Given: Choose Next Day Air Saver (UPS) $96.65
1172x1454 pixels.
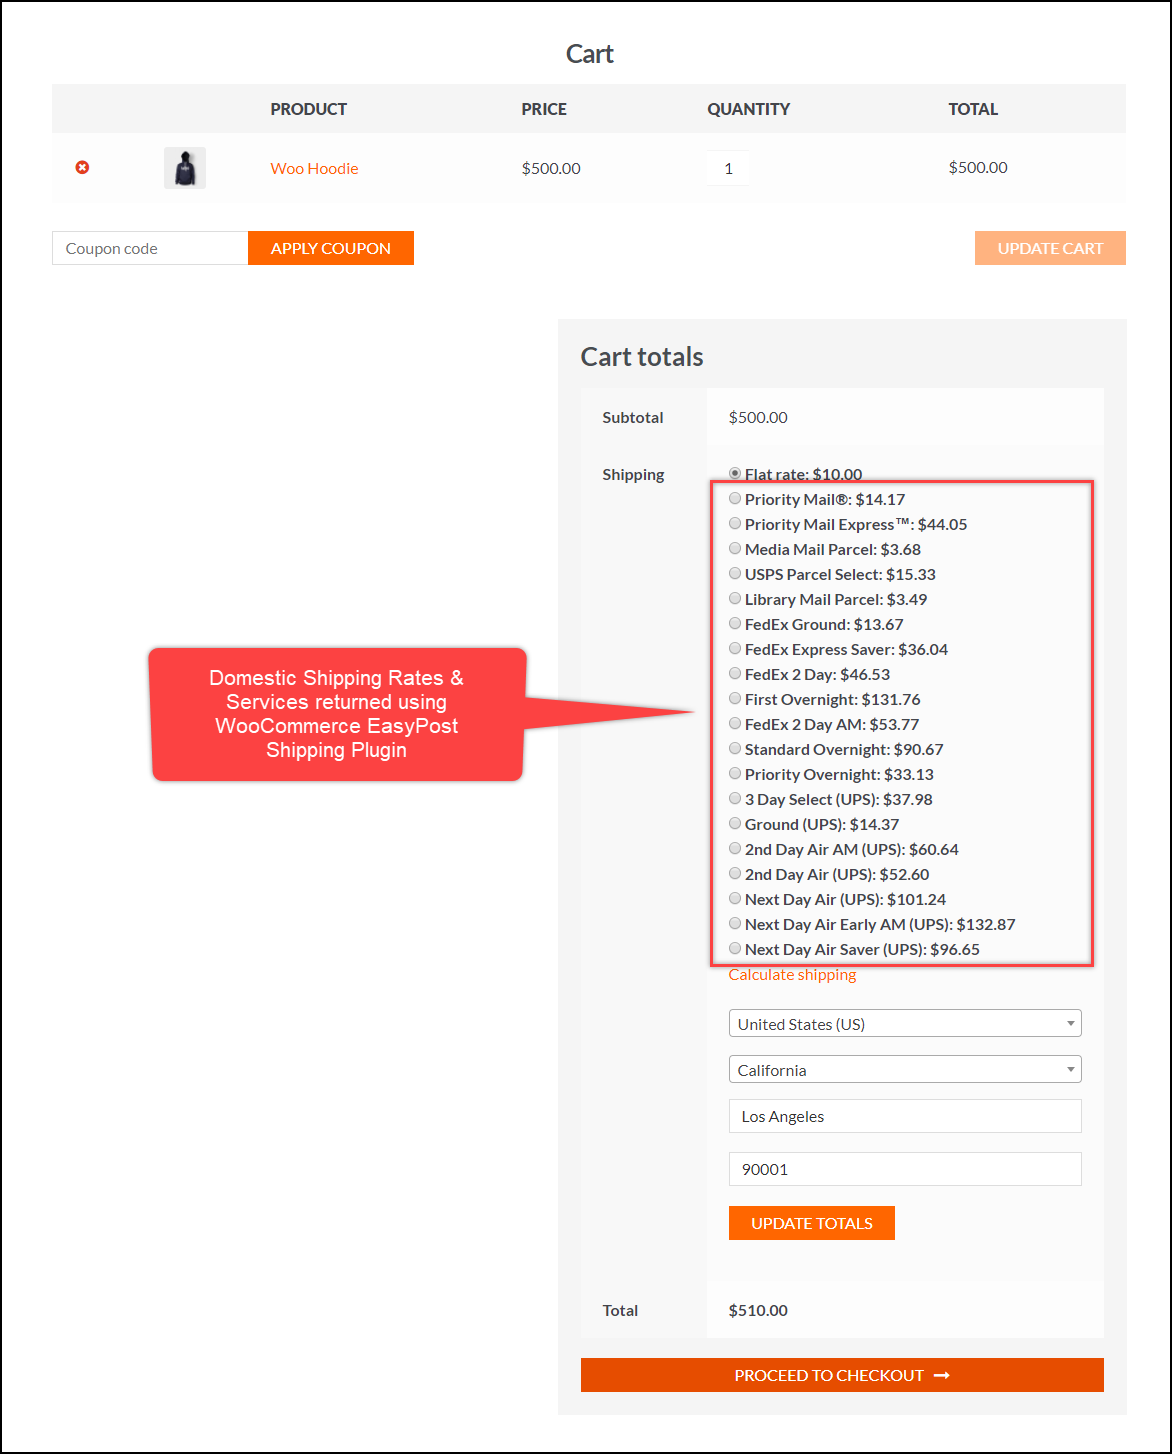Looking at the screenshot, I should [735, 948].
